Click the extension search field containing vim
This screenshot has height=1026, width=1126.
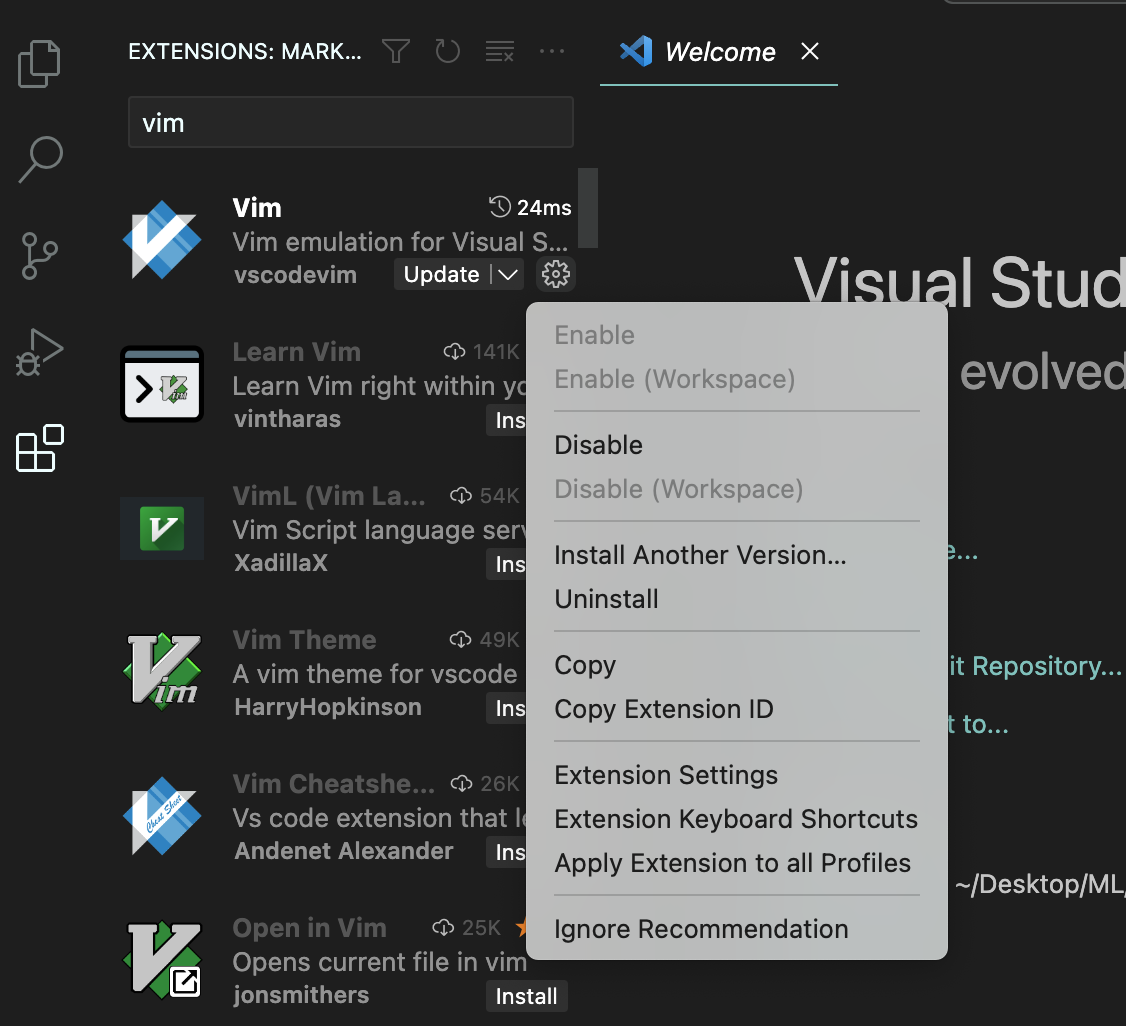click(x=350, y=123)
